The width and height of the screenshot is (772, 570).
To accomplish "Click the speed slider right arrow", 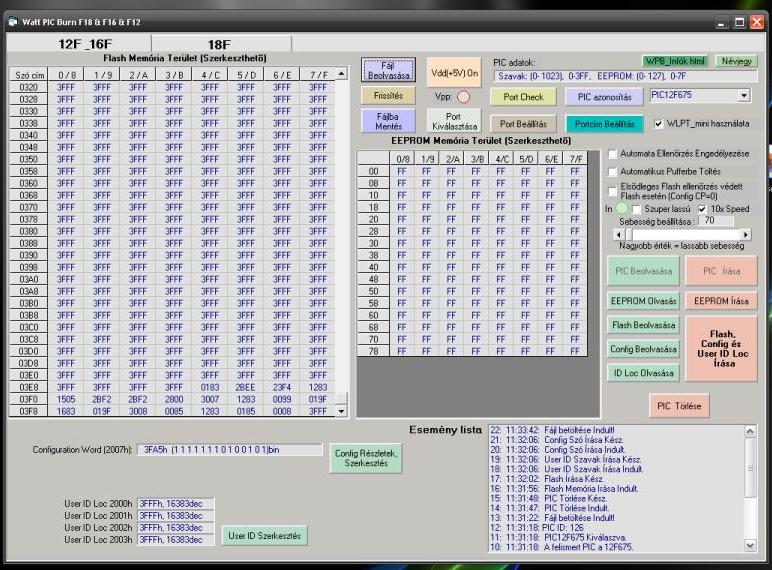I will pos(746,235).
